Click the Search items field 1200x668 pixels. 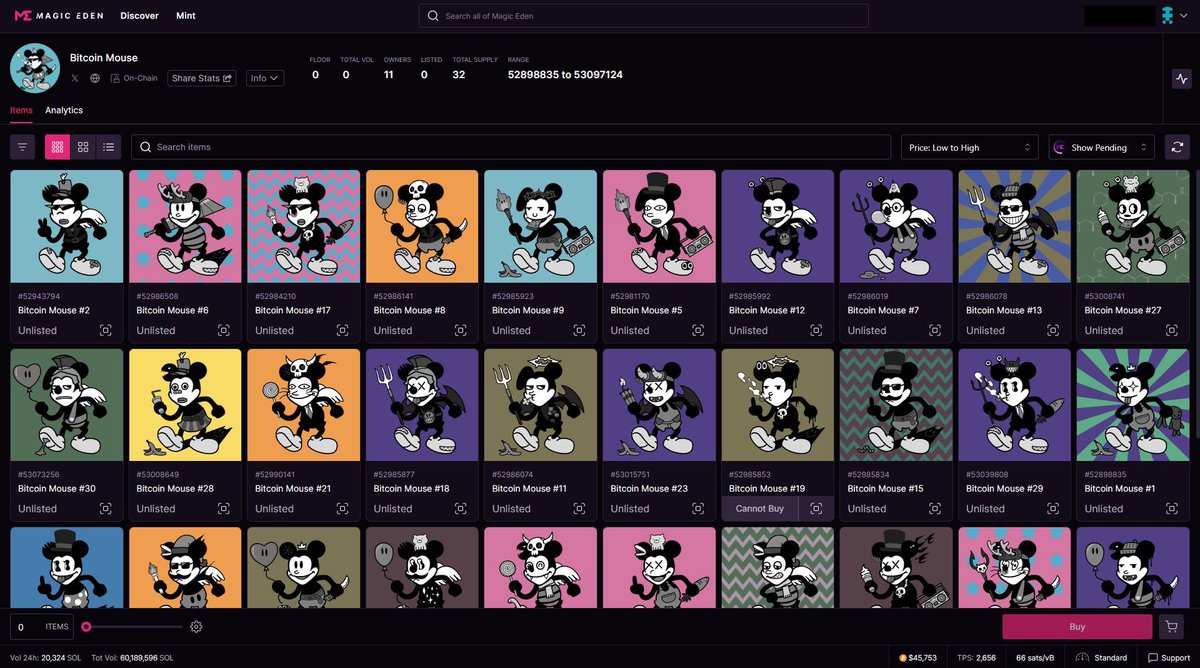click(x=511, y=147)
